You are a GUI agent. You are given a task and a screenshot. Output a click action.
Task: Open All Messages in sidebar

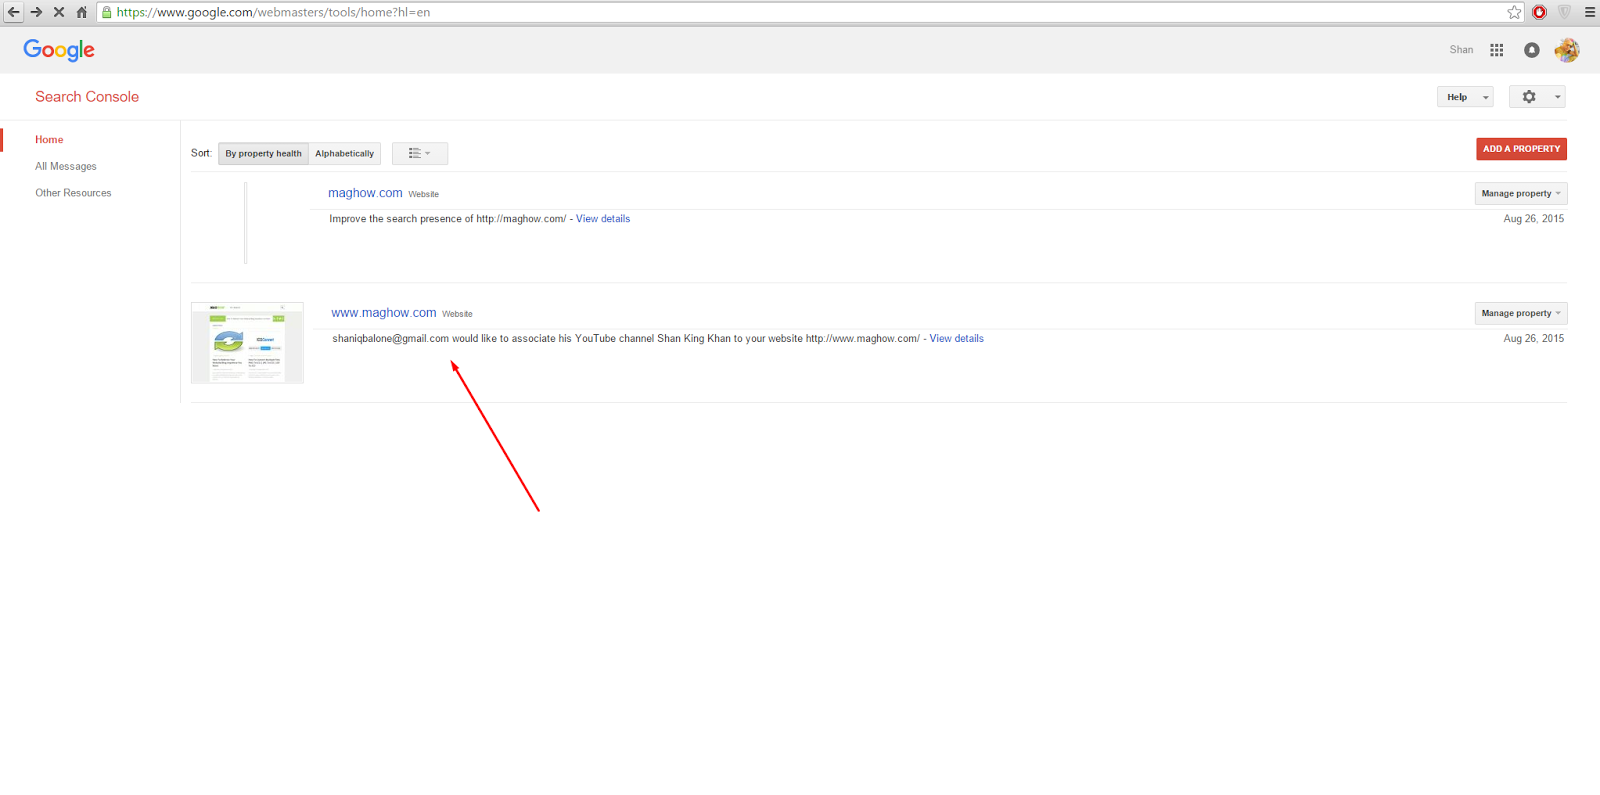(66, 167)
